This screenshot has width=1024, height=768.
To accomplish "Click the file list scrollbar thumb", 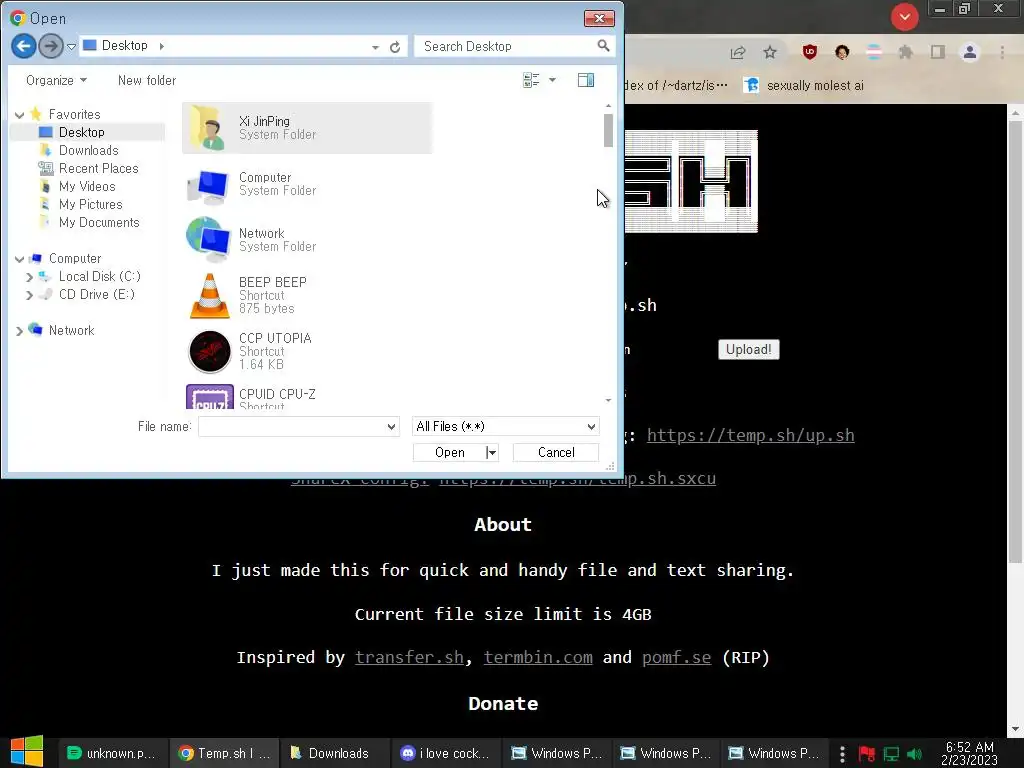I will [x=608, y=131].
